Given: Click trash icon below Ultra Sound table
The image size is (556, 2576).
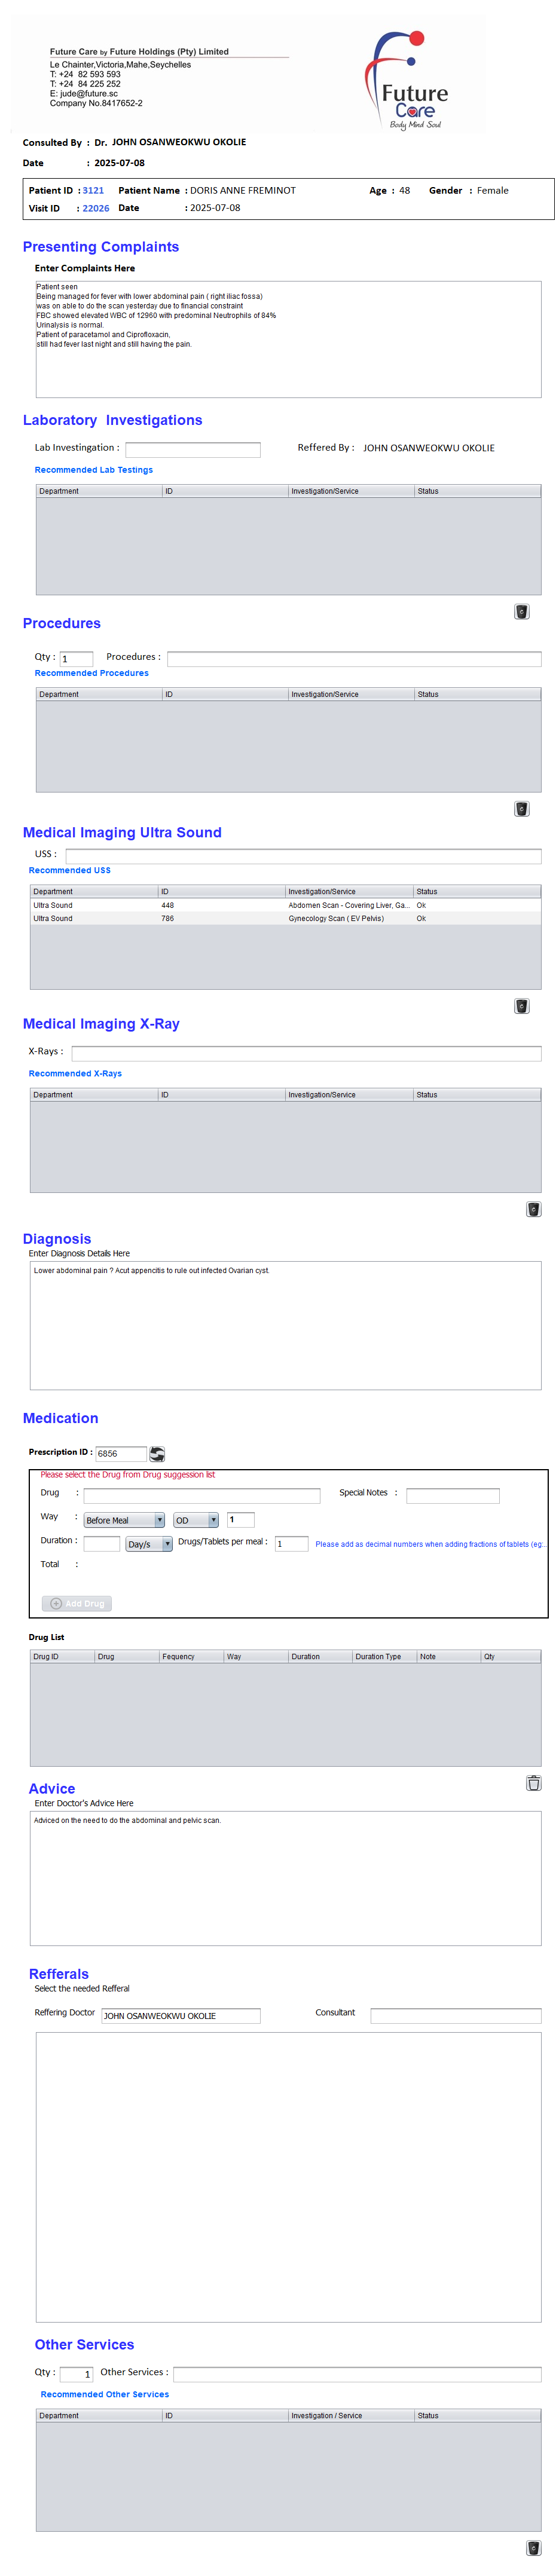Looking at the screenshot, I should tap(521, 1006).
